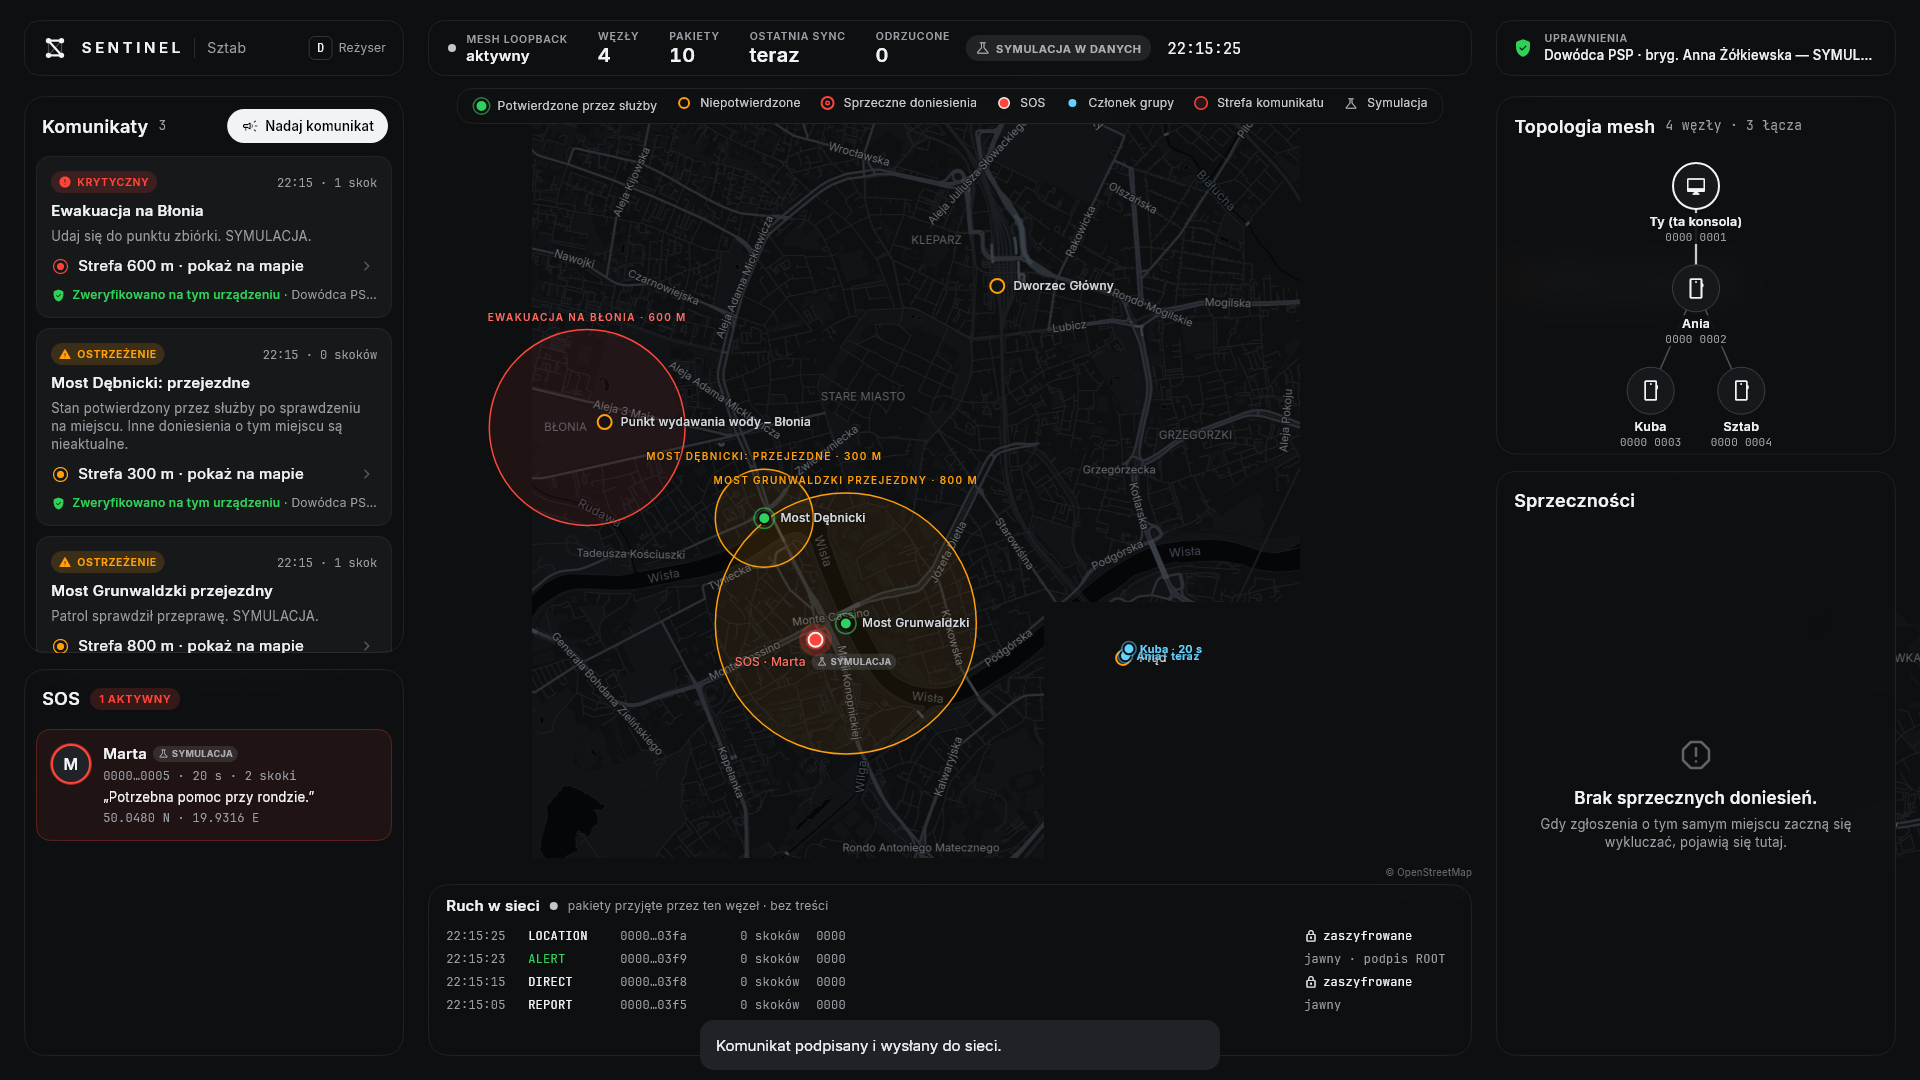Open Ewakuacja na Błonia alert title
Viewport: 1920px width, 1080px height.
pyautogui.click(x=127, y=211)
